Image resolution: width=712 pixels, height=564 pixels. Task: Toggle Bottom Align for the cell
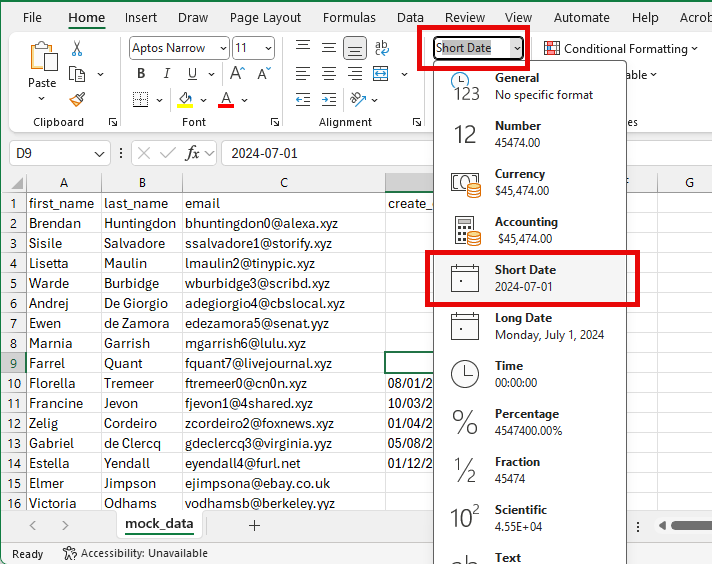click(354, 48)
